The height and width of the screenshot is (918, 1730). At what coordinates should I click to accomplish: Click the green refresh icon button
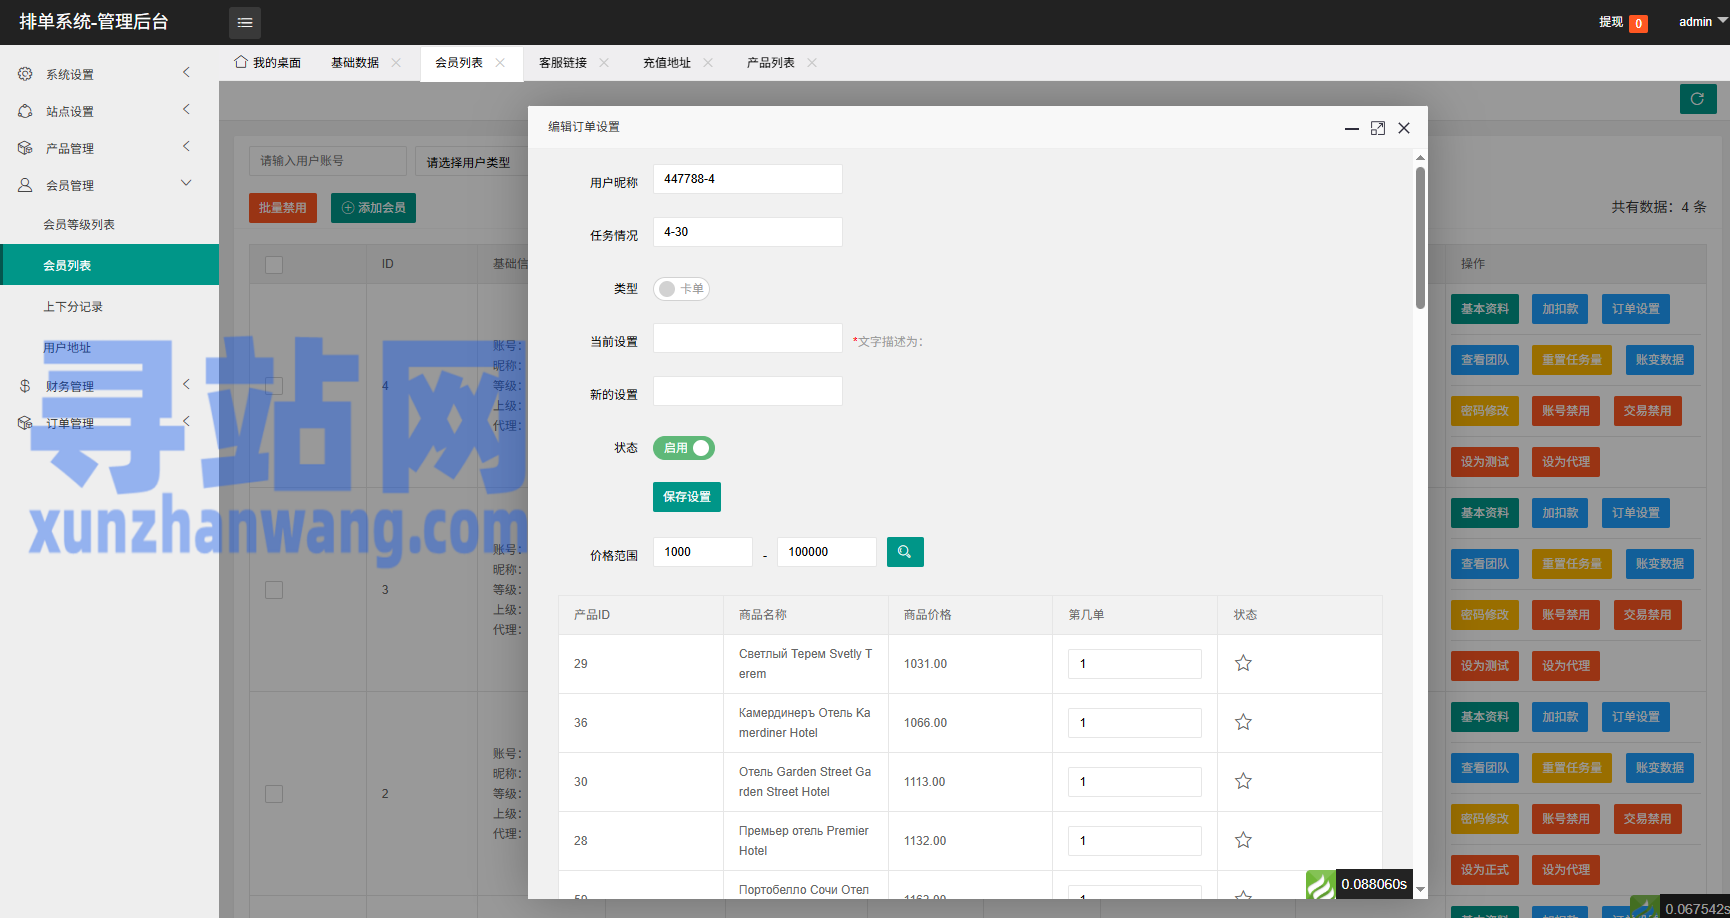(x=1697, y=99)
